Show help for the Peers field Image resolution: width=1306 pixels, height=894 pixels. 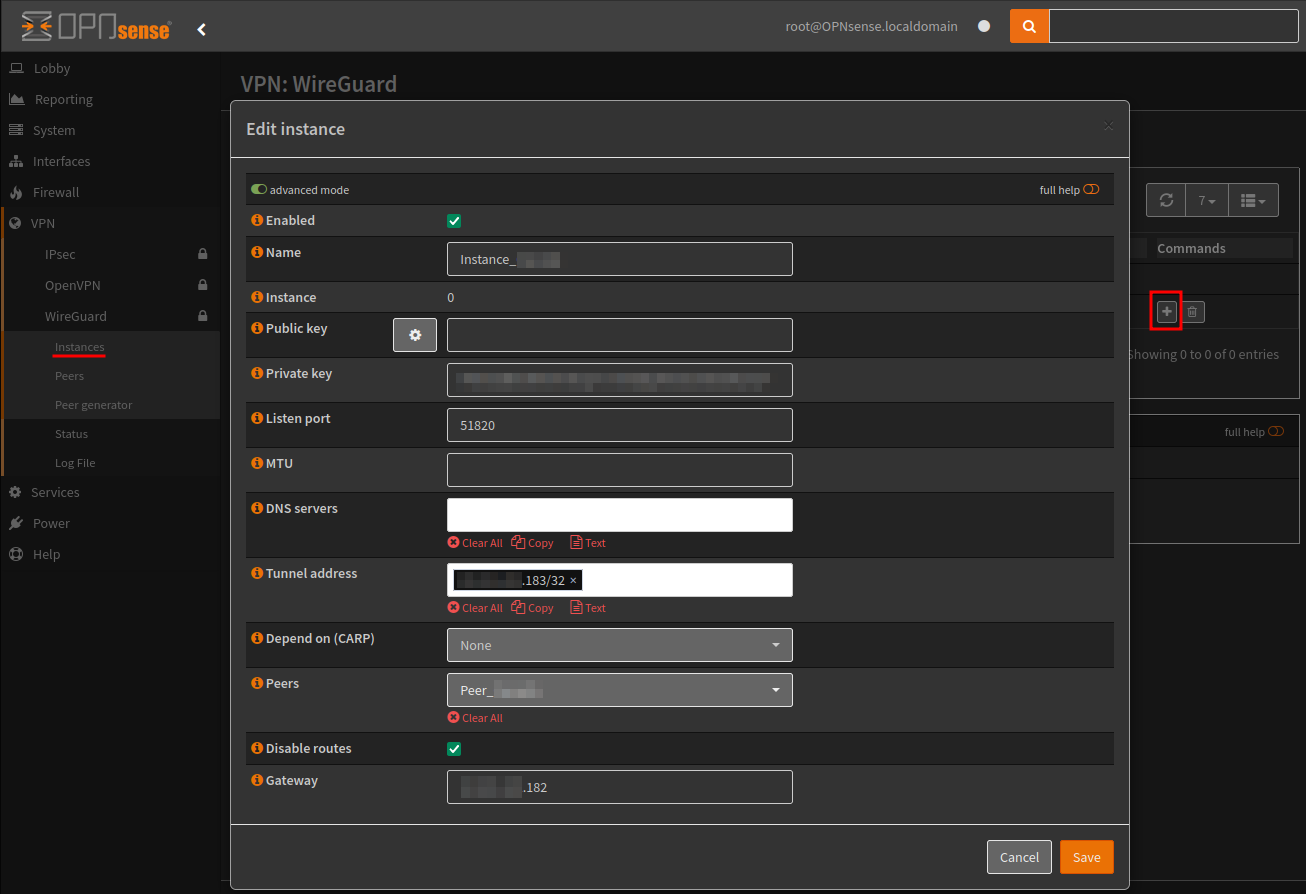pyautogui.click(x=257, y=683)
